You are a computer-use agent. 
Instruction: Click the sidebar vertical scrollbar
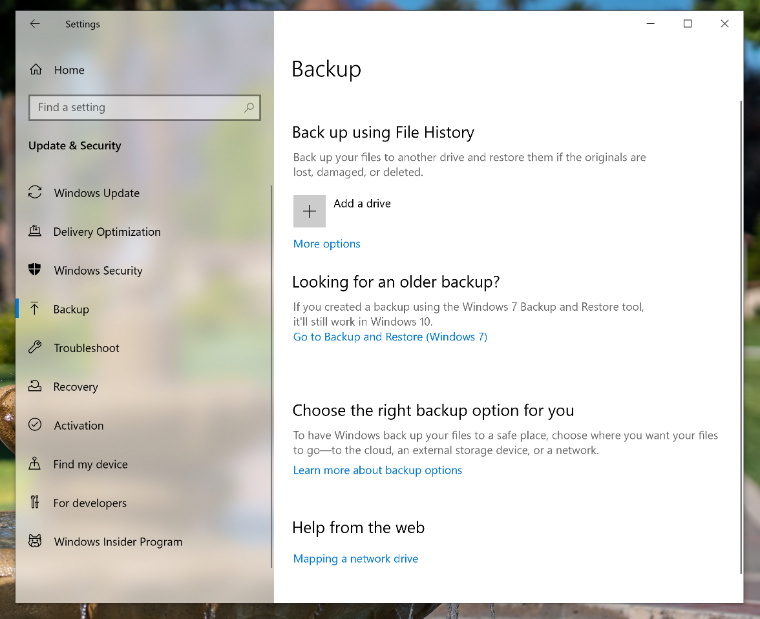(271, 376)
